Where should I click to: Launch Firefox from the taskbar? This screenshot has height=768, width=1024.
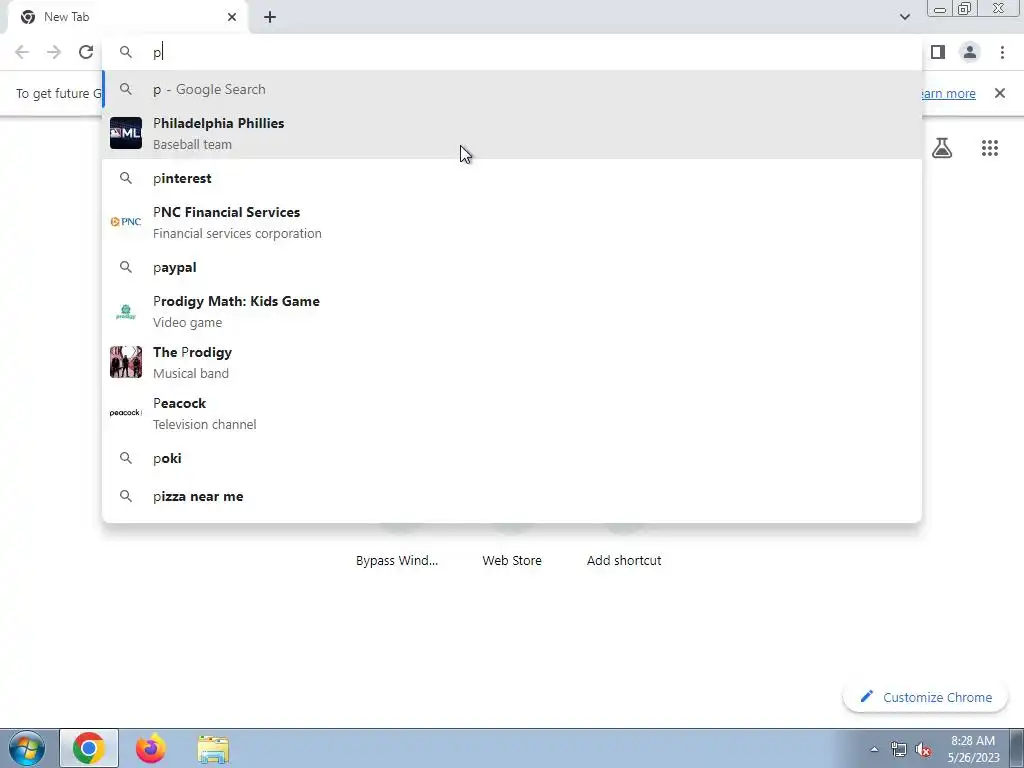pos(150,748)
